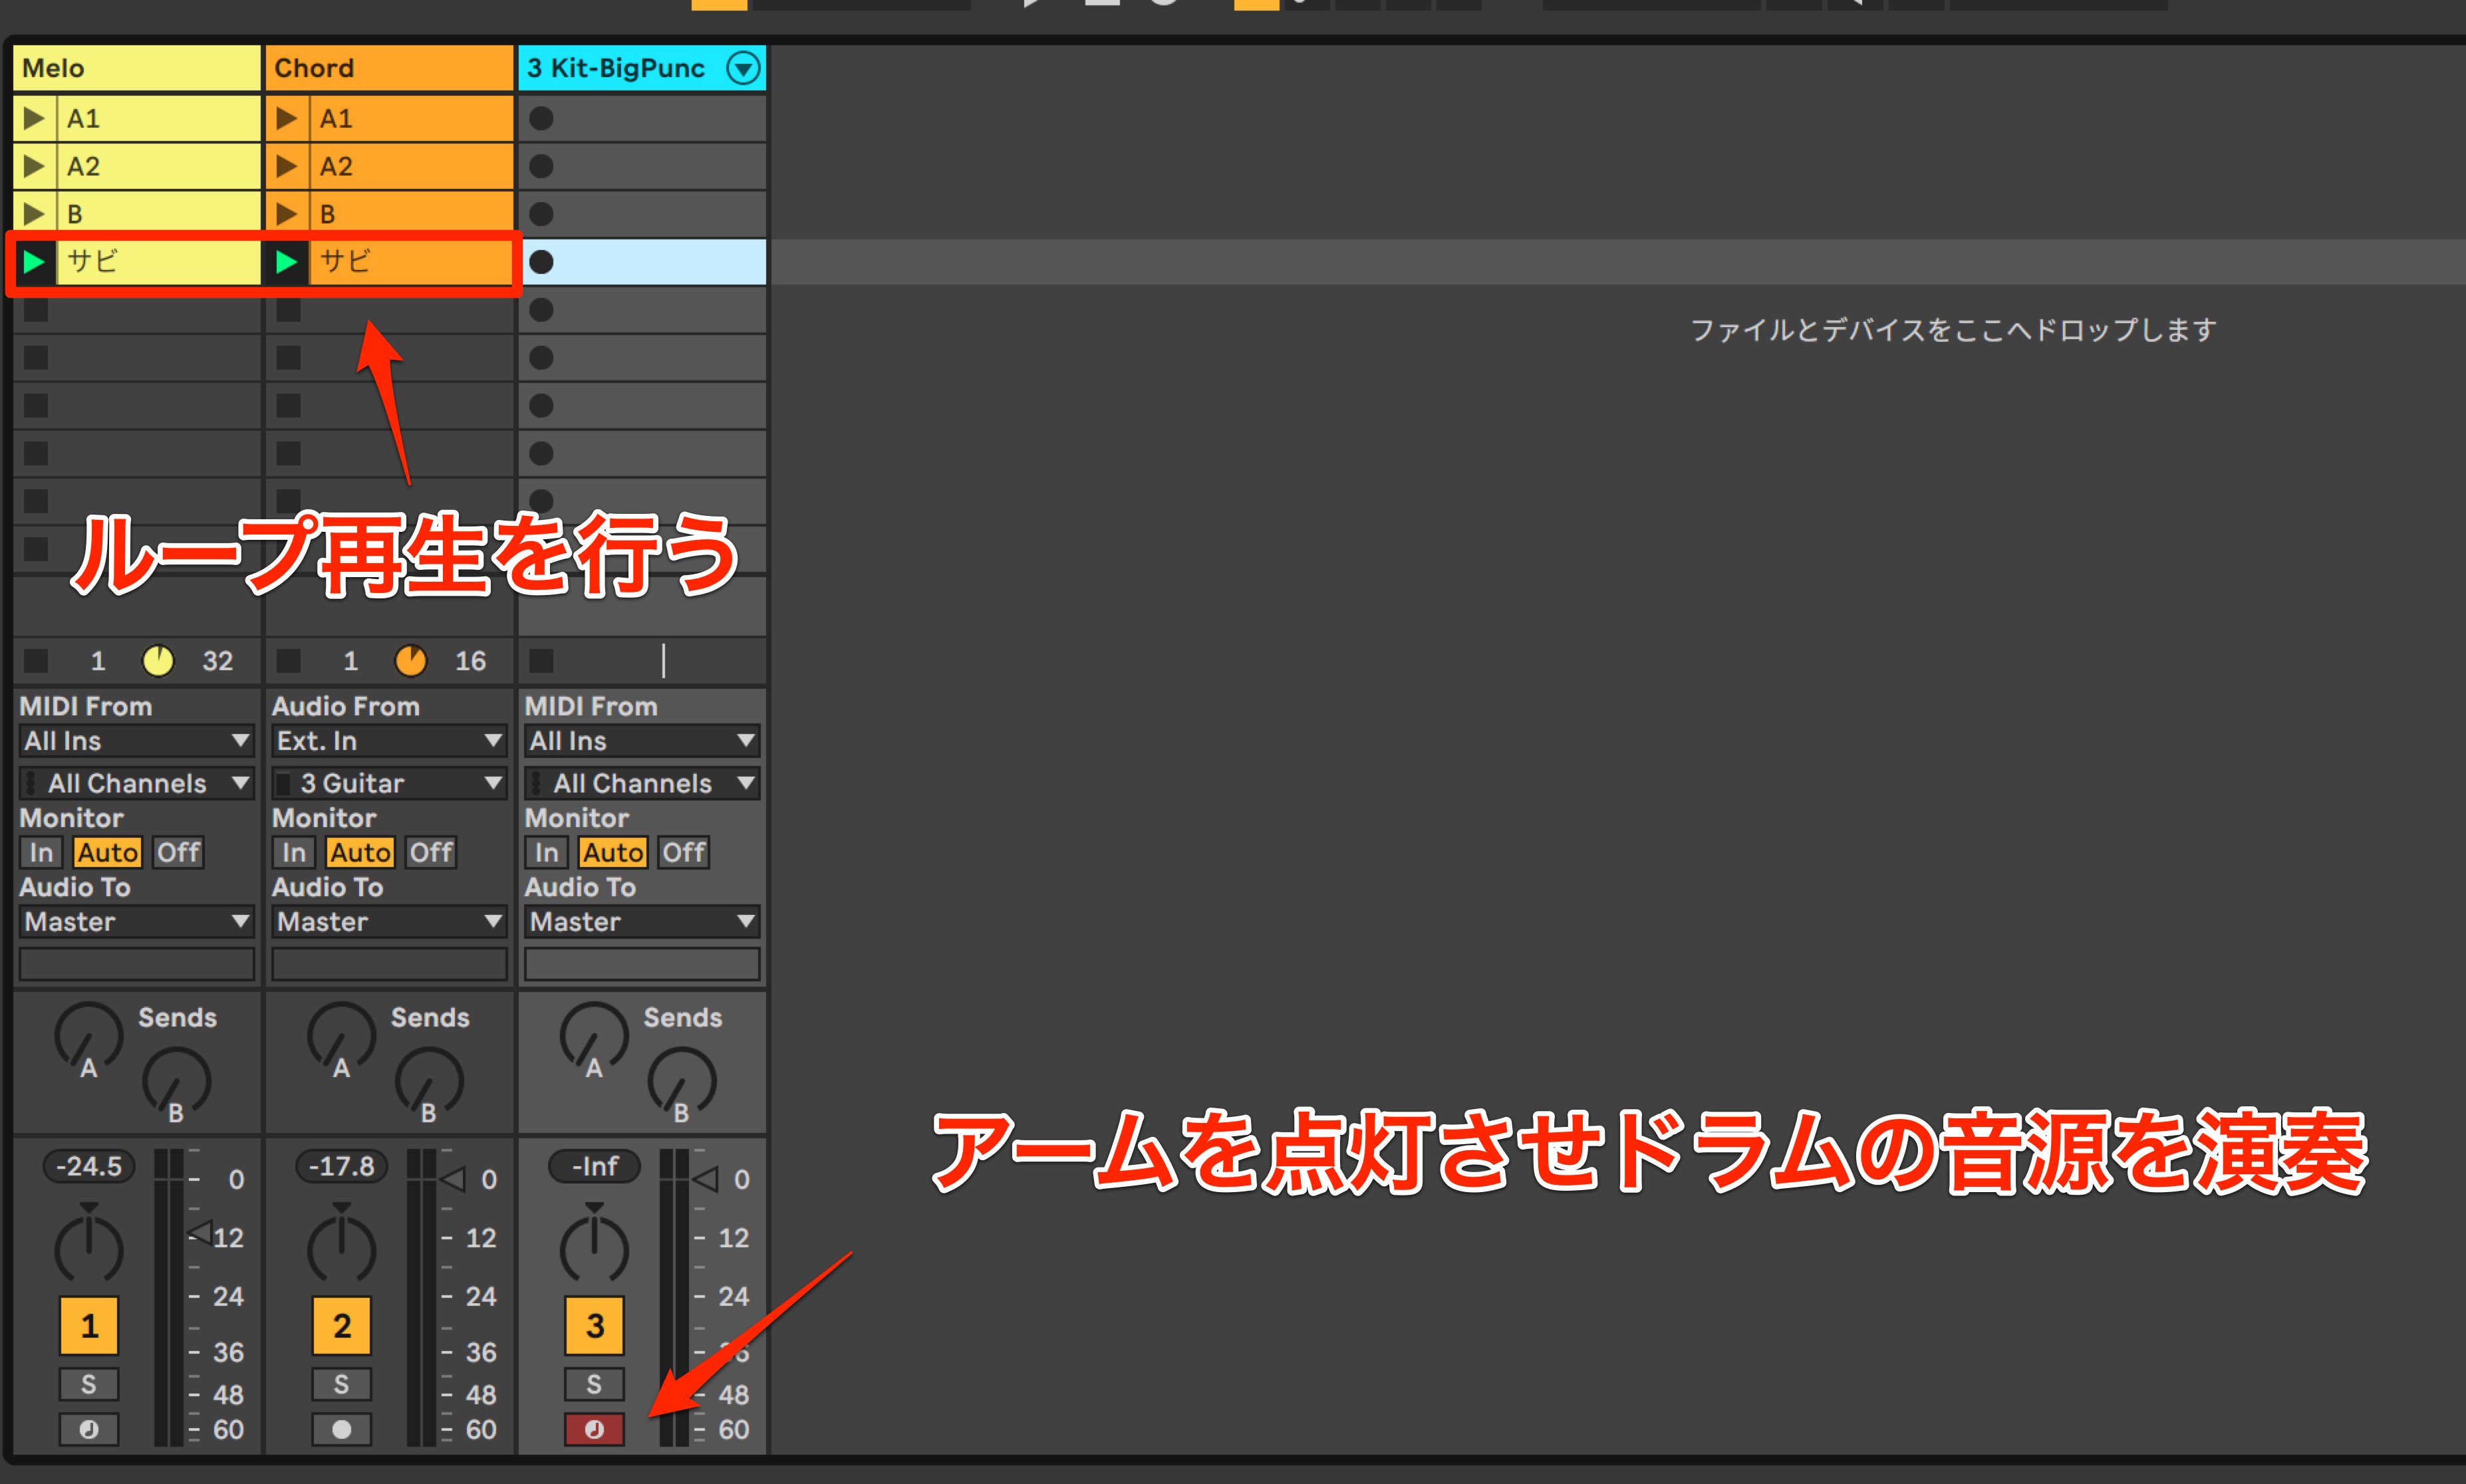
Task: Launch the B clip in Chord track
Action: (287, 213)
